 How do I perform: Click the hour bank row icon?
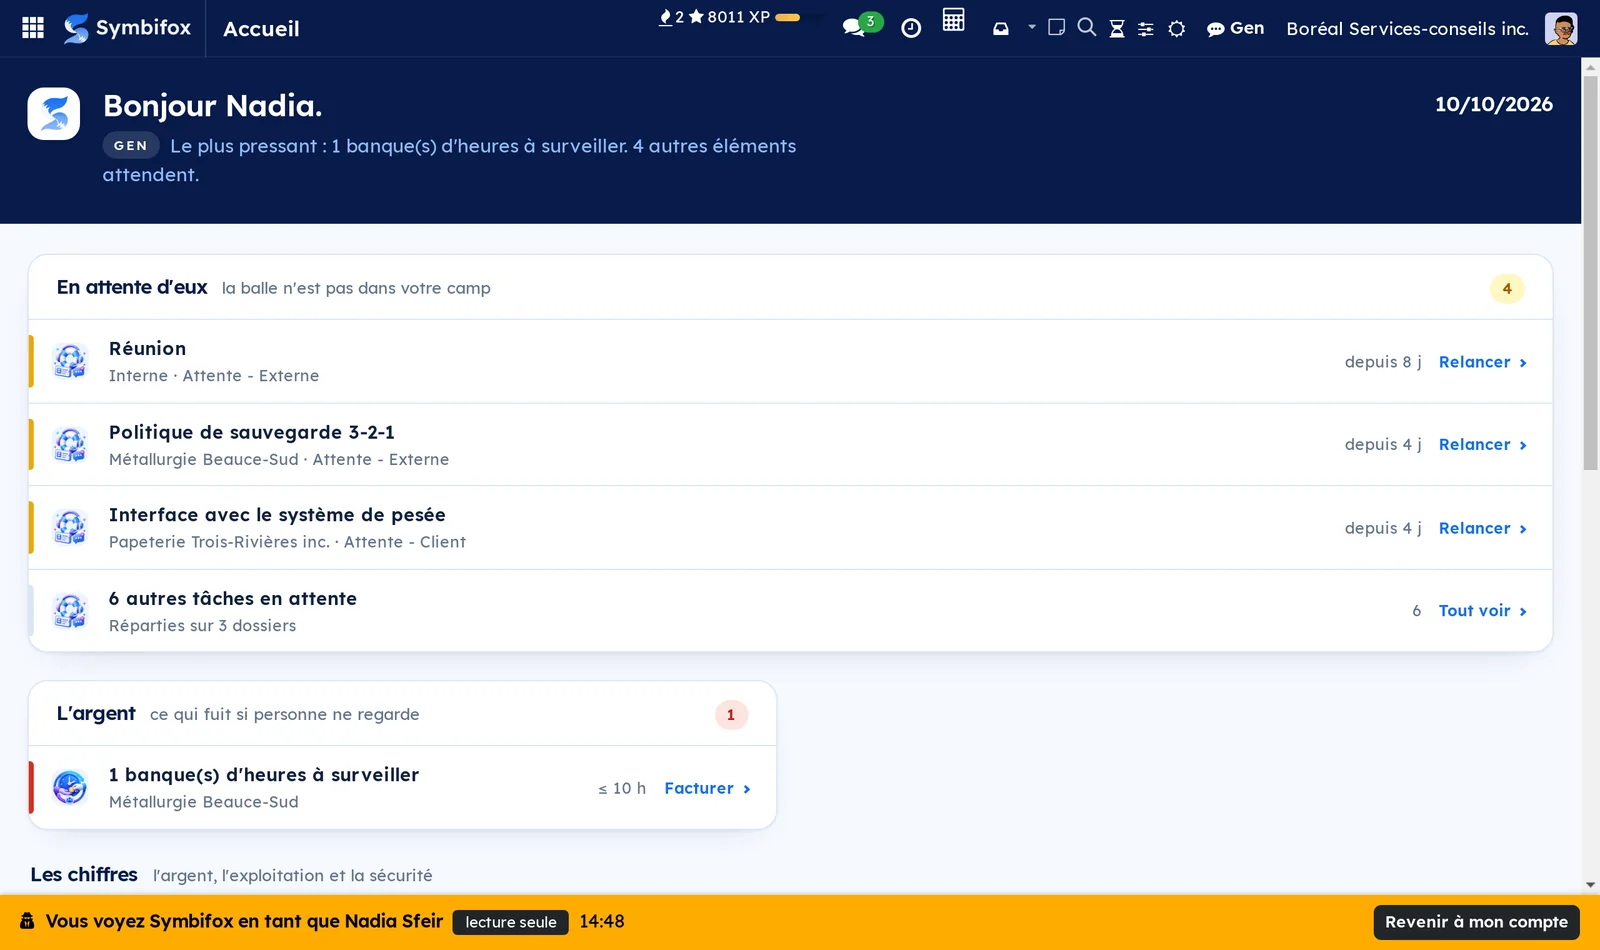[70, 788]
